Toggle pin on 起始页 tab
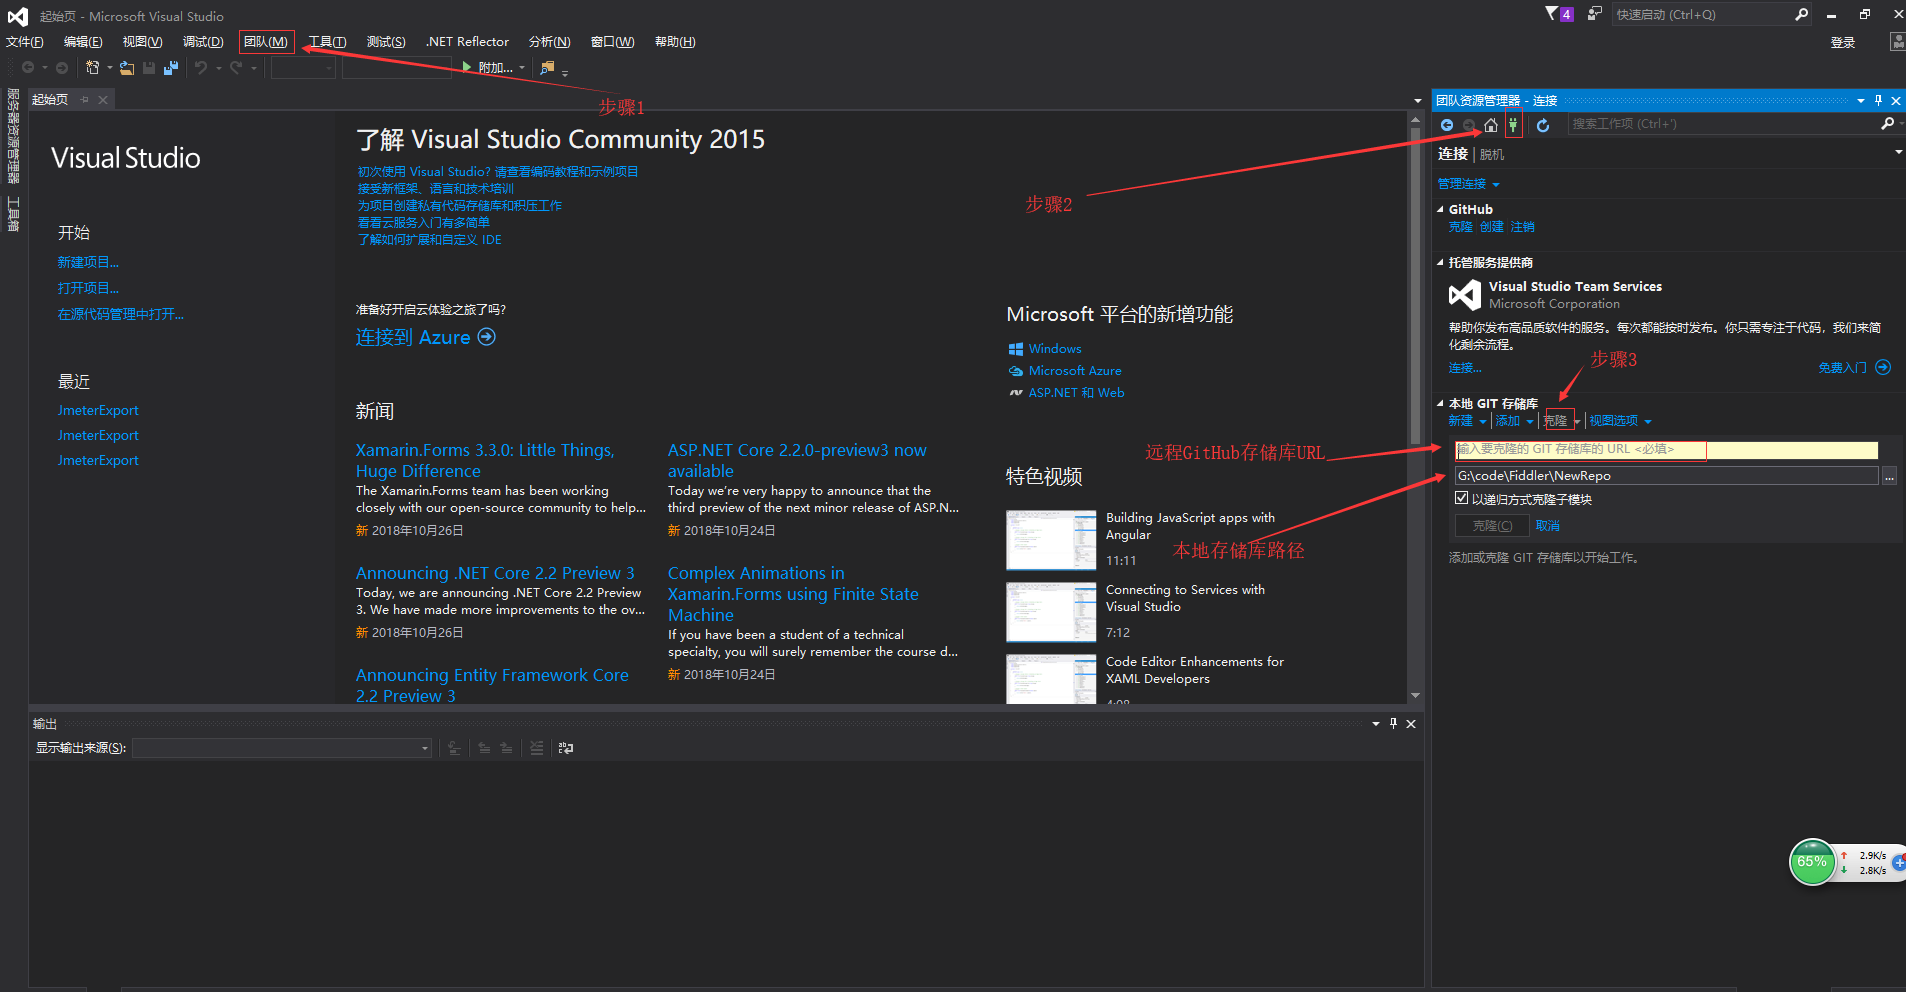 [x=85, y=100]
